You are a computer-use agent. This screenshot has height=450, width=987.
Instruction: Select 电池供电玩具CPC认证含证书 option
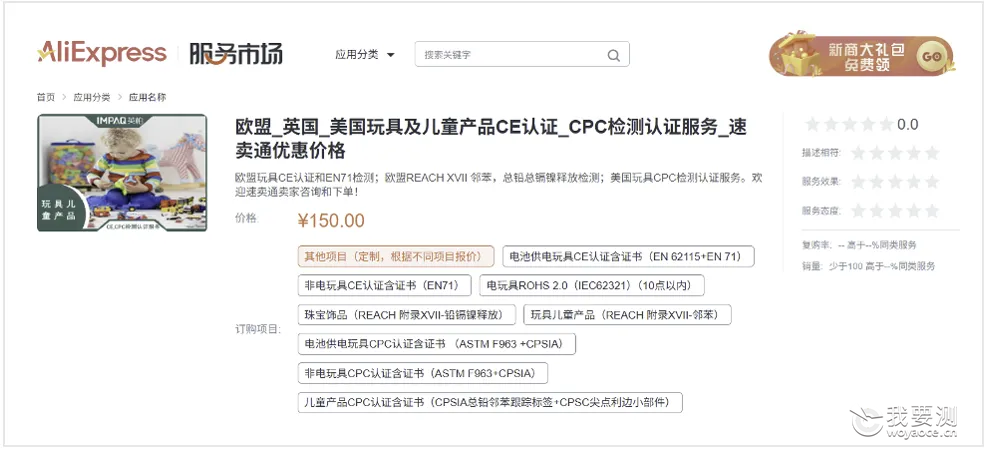point(437,344)
